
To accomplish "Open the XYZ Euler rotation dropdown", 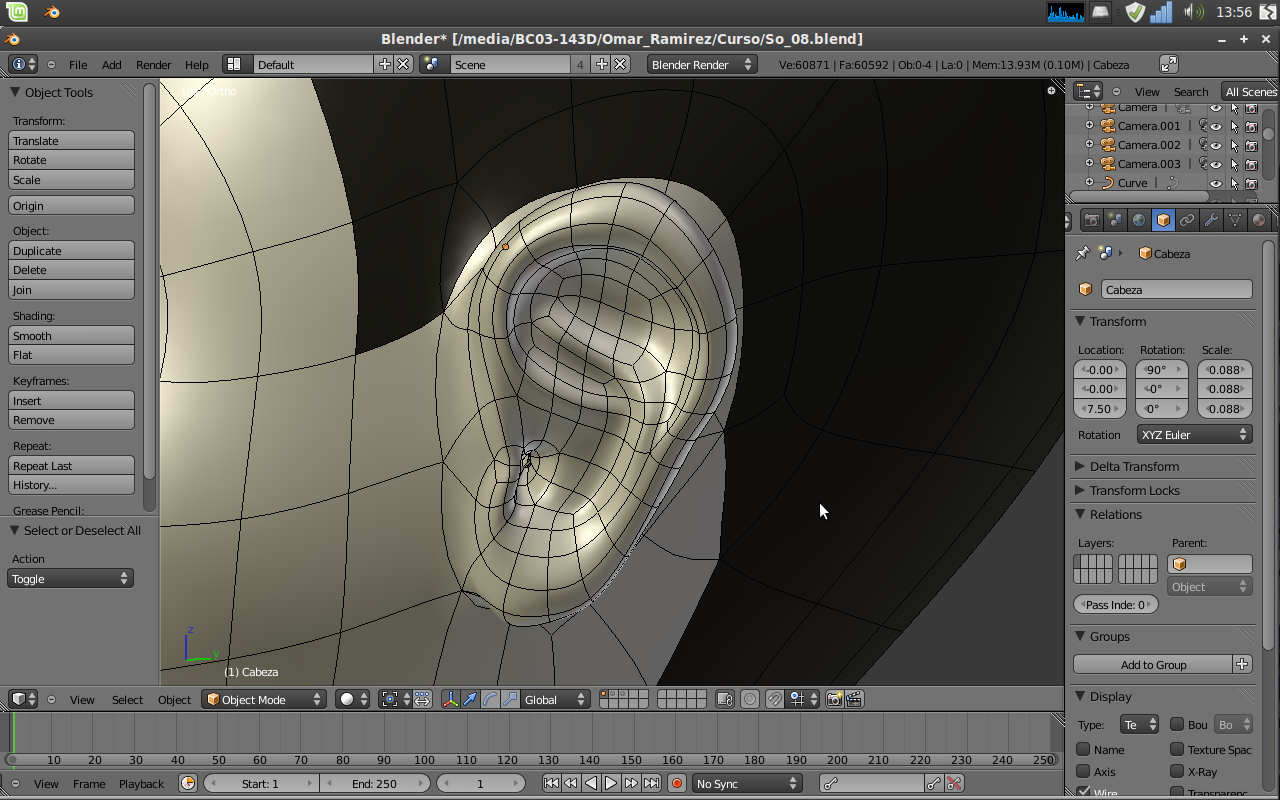I will (x=1194, y=435).
